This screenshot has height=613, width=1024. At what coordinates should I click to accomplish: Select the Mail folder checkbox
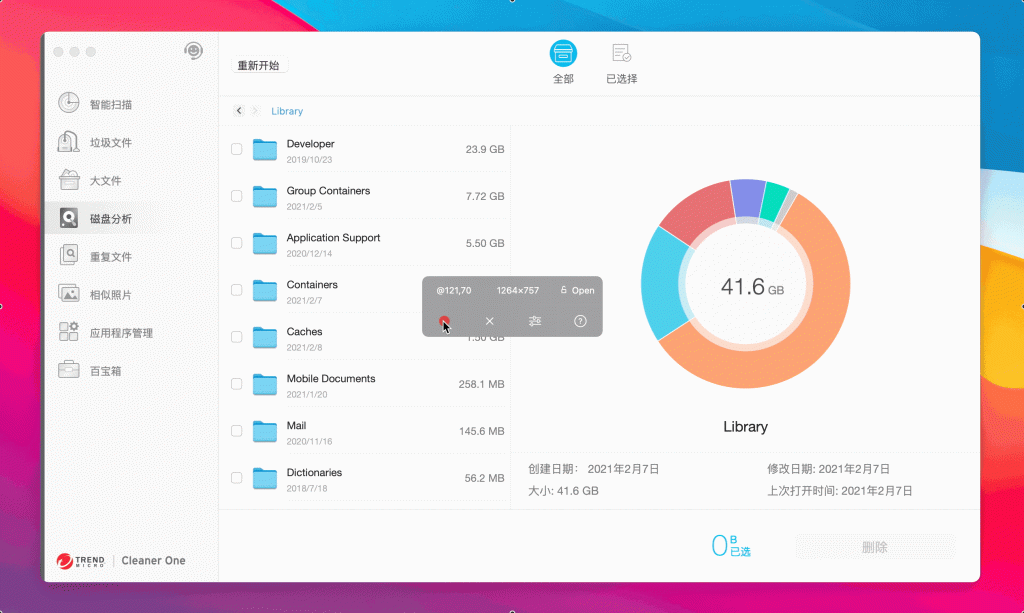click(x=237, y=431)
